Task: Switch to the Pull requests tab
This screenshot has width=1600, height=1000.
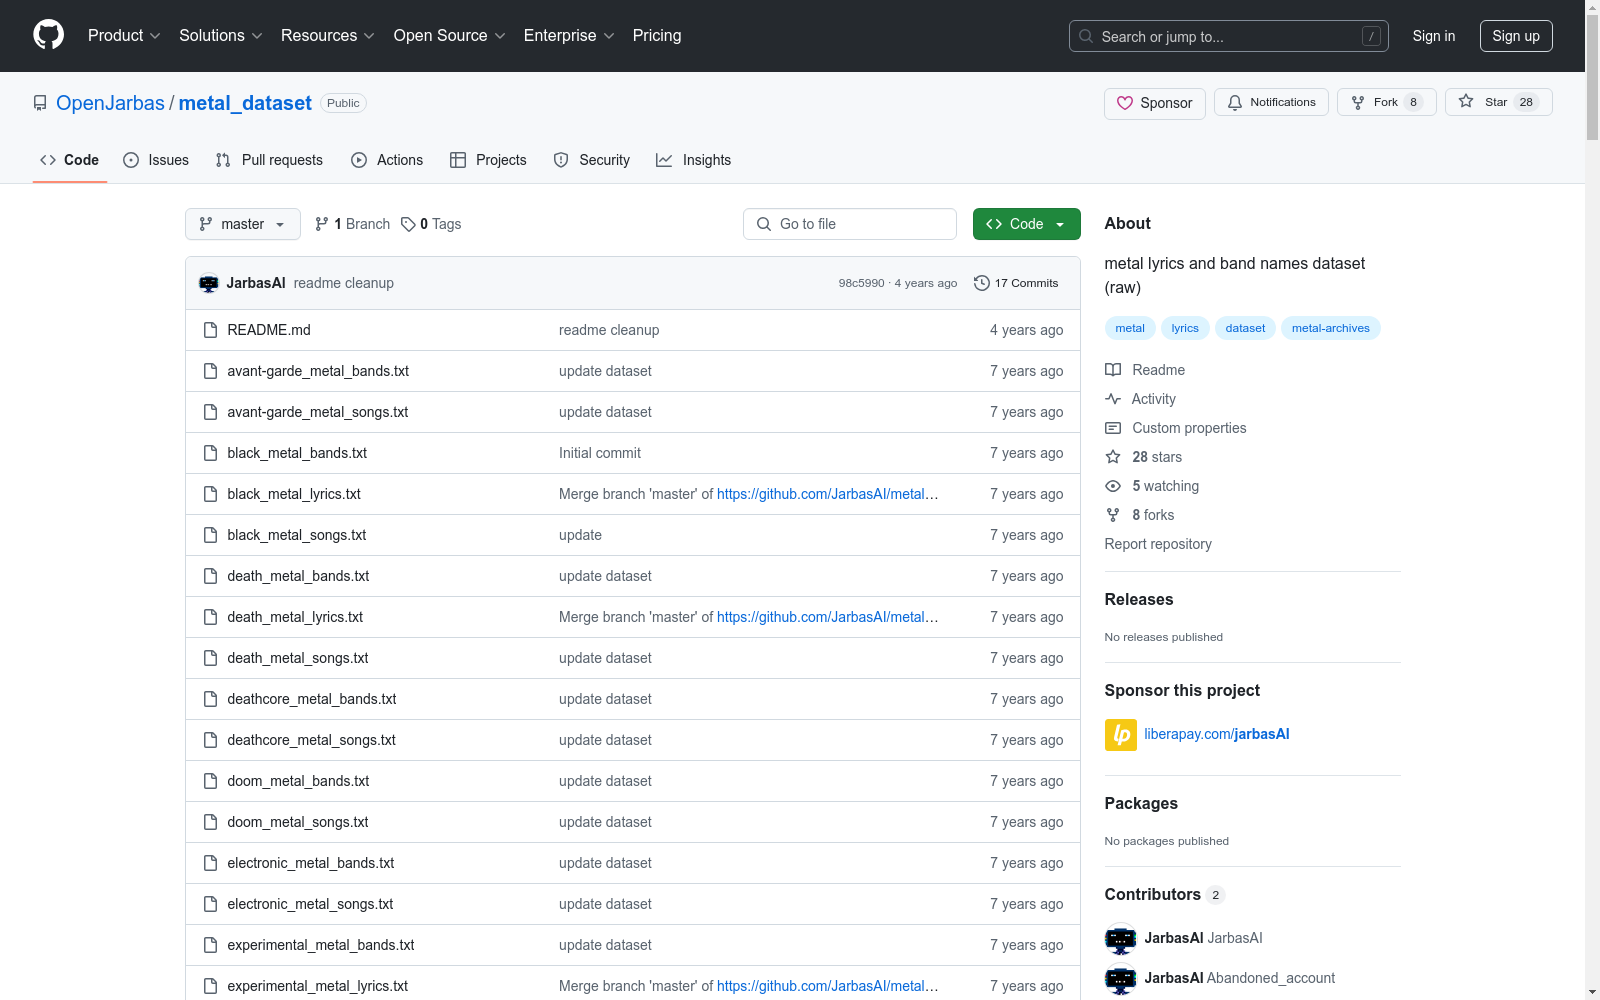Action: (269, 160)
